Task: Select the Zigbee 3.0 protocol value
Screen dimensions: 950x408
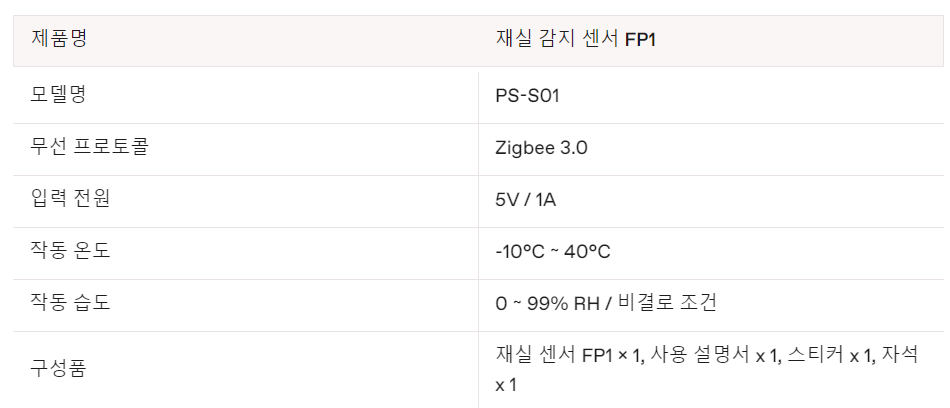Action: coord(541,149)
